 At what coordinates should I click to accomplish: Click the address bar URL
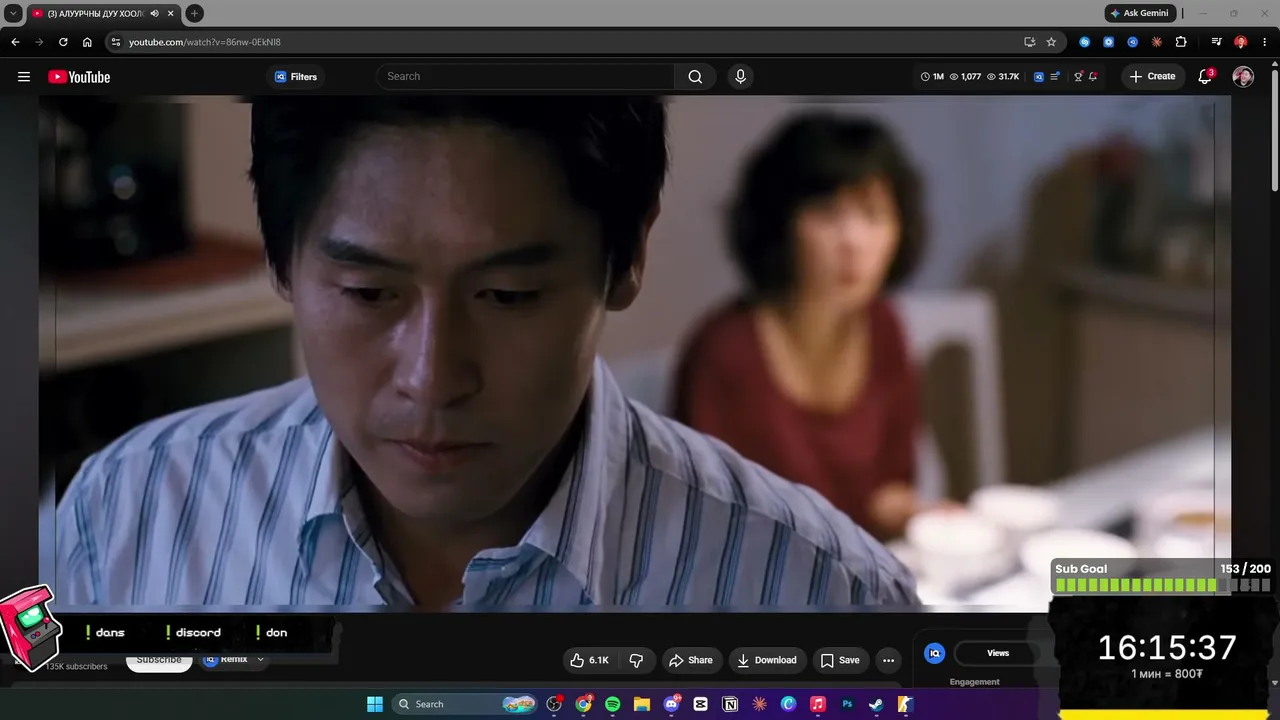[x=205, y=42]
